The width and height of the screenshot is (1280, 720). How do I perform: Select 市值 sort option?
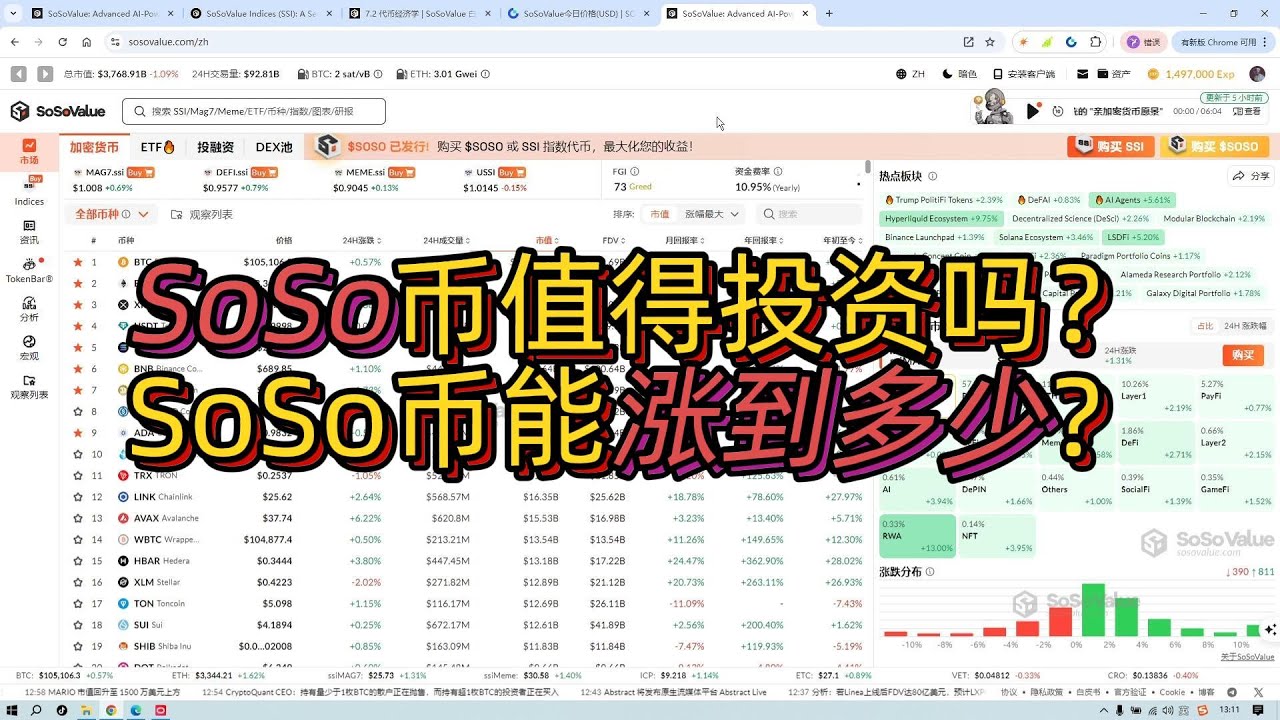pos(659,214)
